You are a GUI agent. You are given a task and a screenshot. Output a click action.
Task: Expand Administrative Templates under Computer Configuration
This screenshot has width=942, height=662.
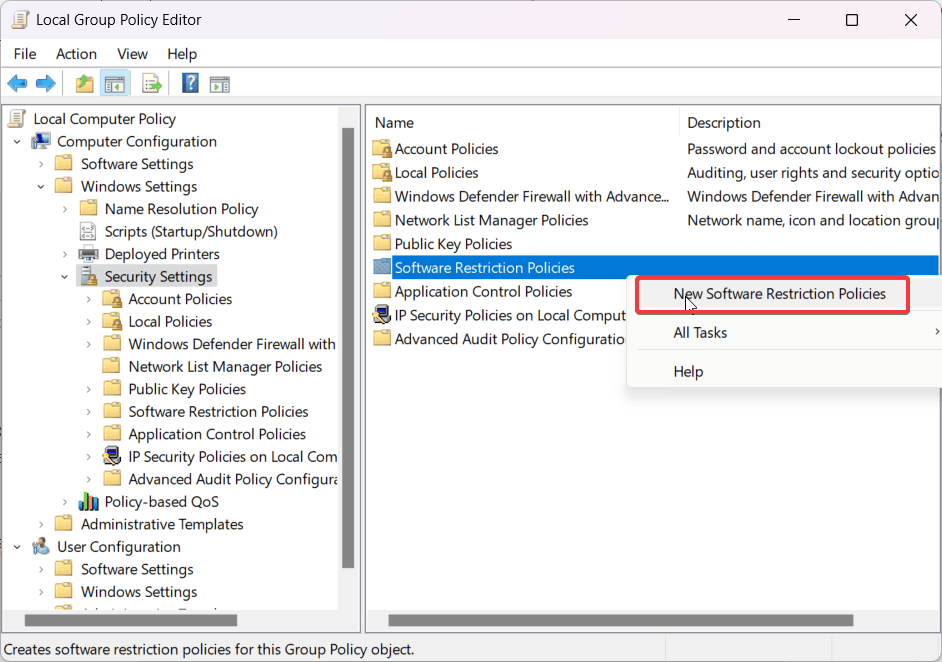point(41,524)
